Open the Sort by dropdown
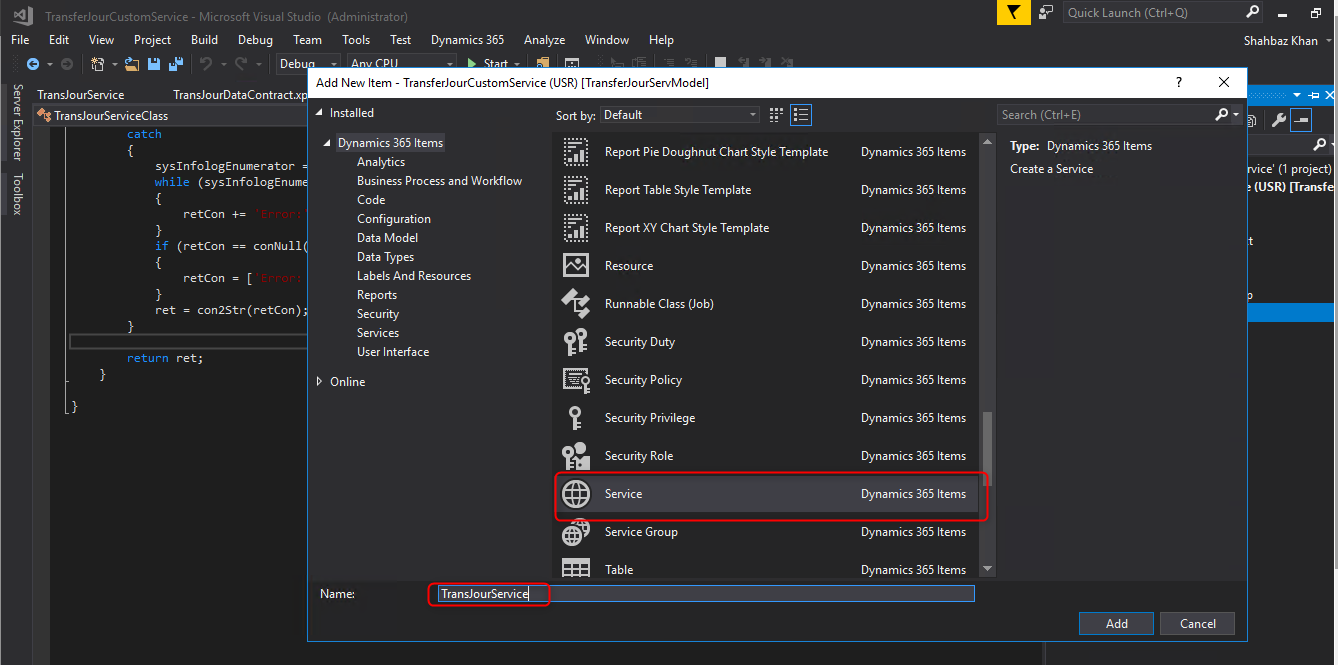The height and width of the screenshot is (665, 1338). tap(680, 115)
